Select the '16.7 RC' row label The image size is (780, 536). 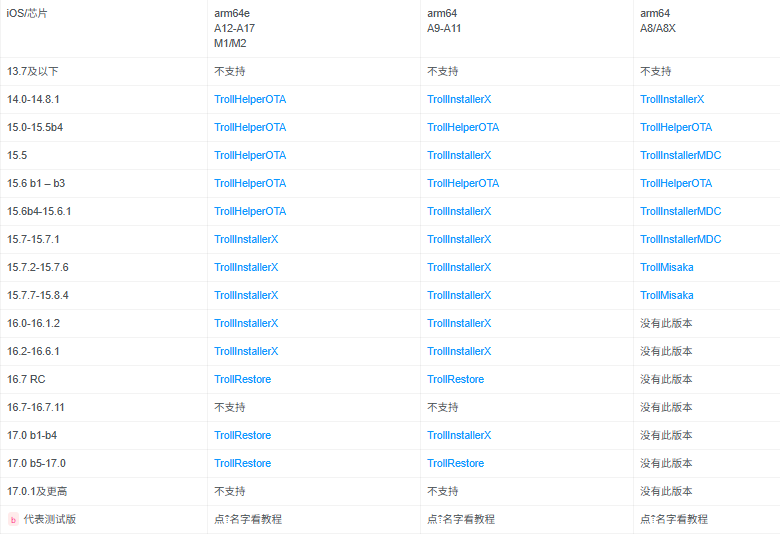26,379
